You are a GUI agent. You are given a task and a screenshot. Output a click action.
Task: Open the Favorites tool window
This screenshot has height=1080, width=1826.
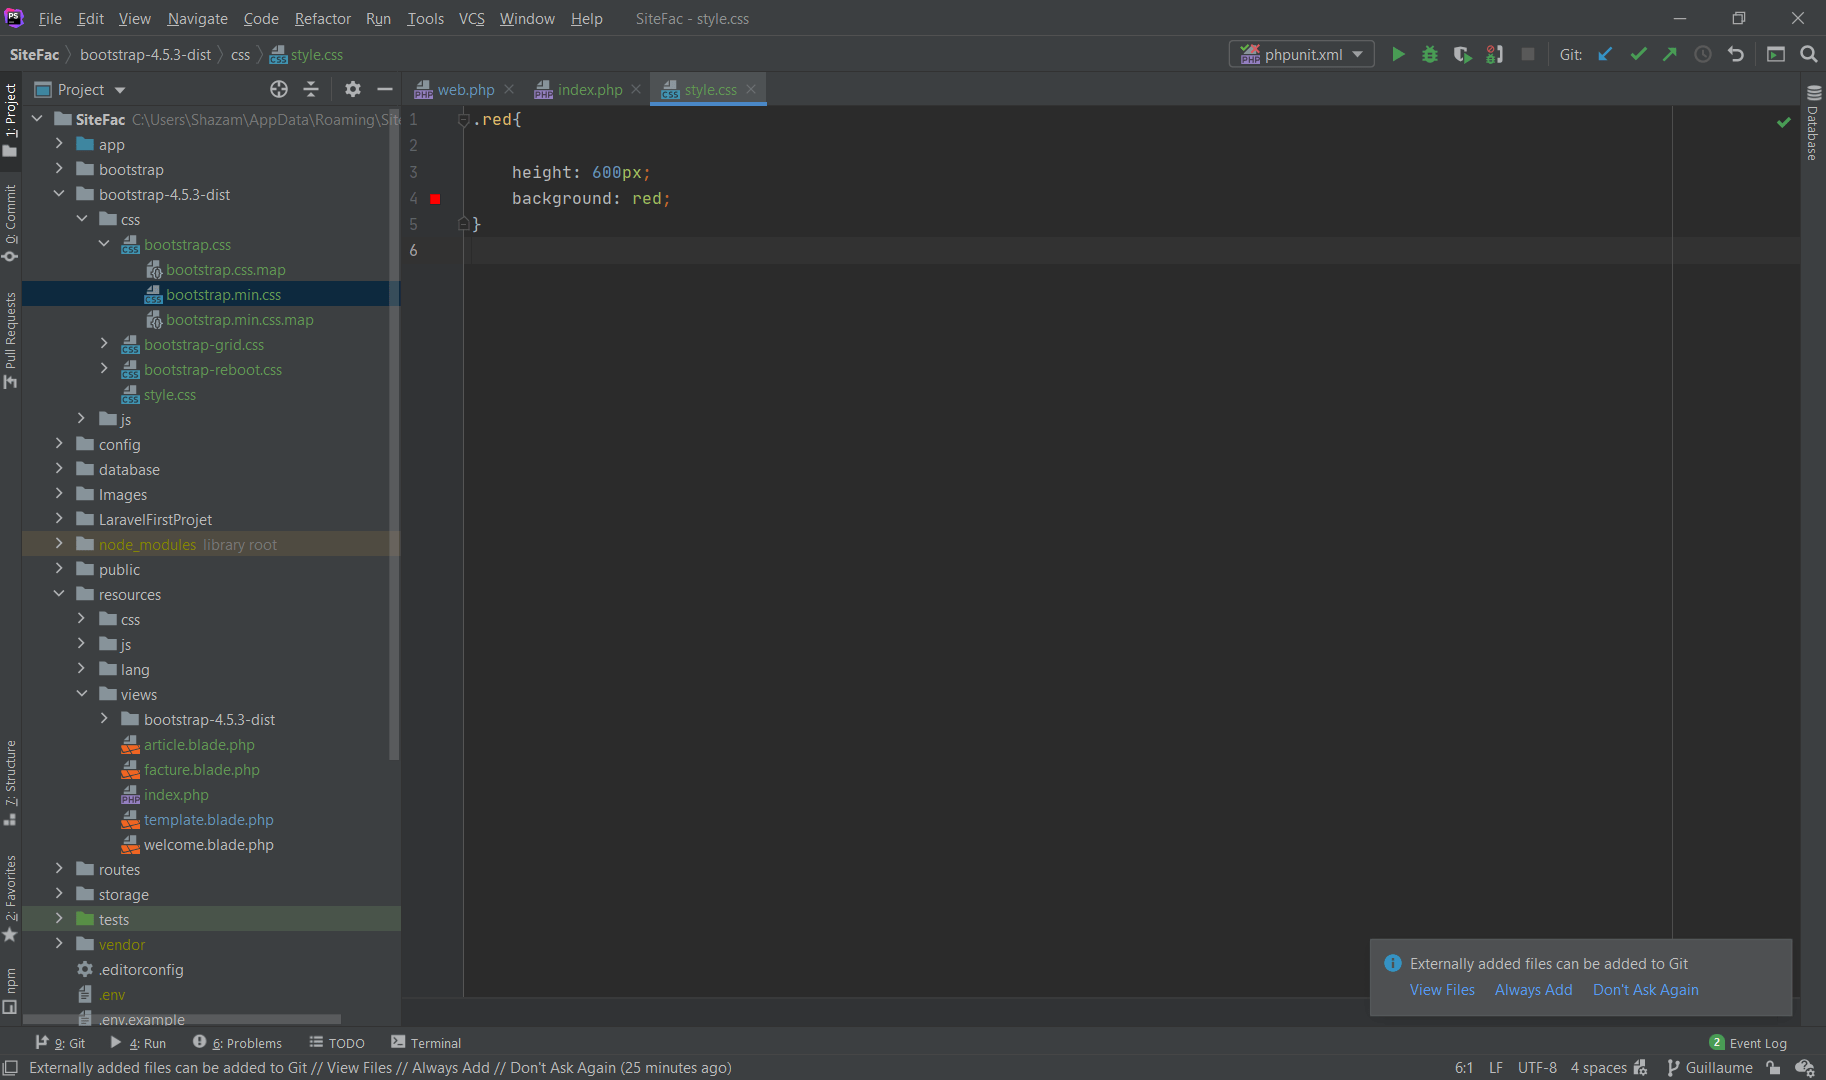click(10, 898)
